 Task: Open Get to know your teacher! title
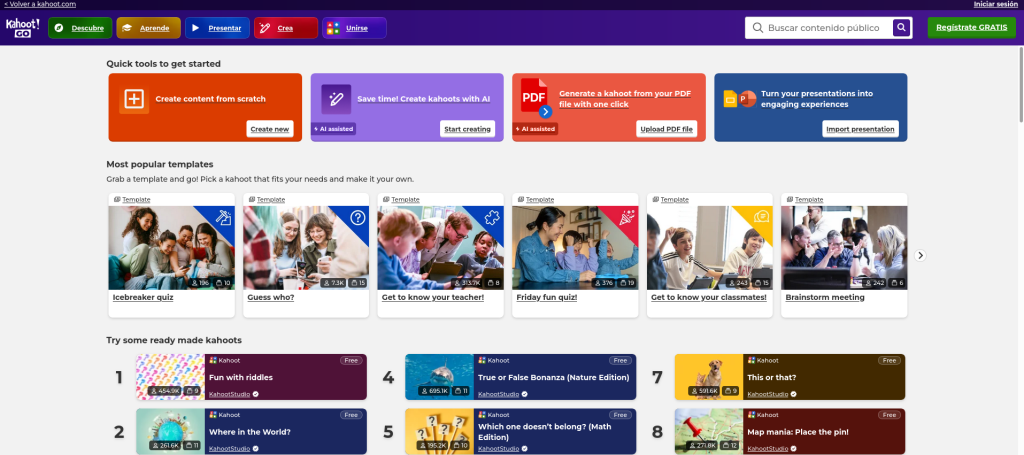pyautogui.click(x=433, y=297)
